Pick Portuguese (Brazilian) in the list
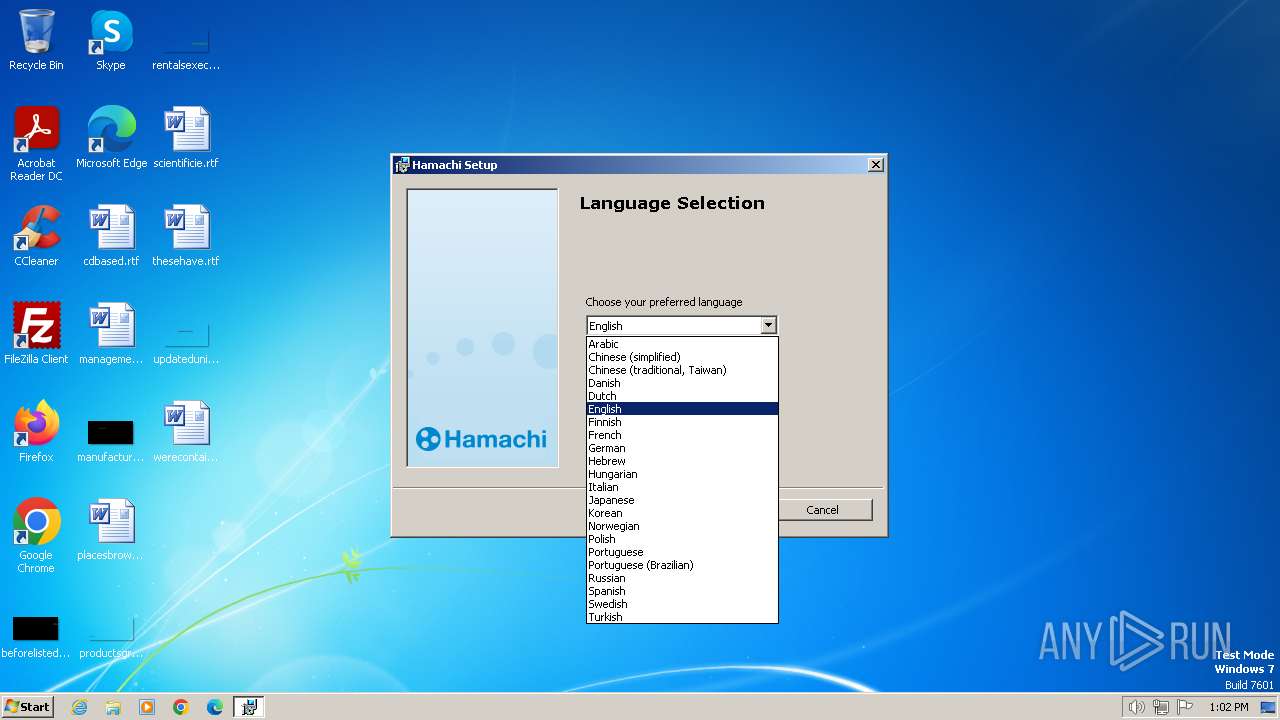 [x=682, y=565]
